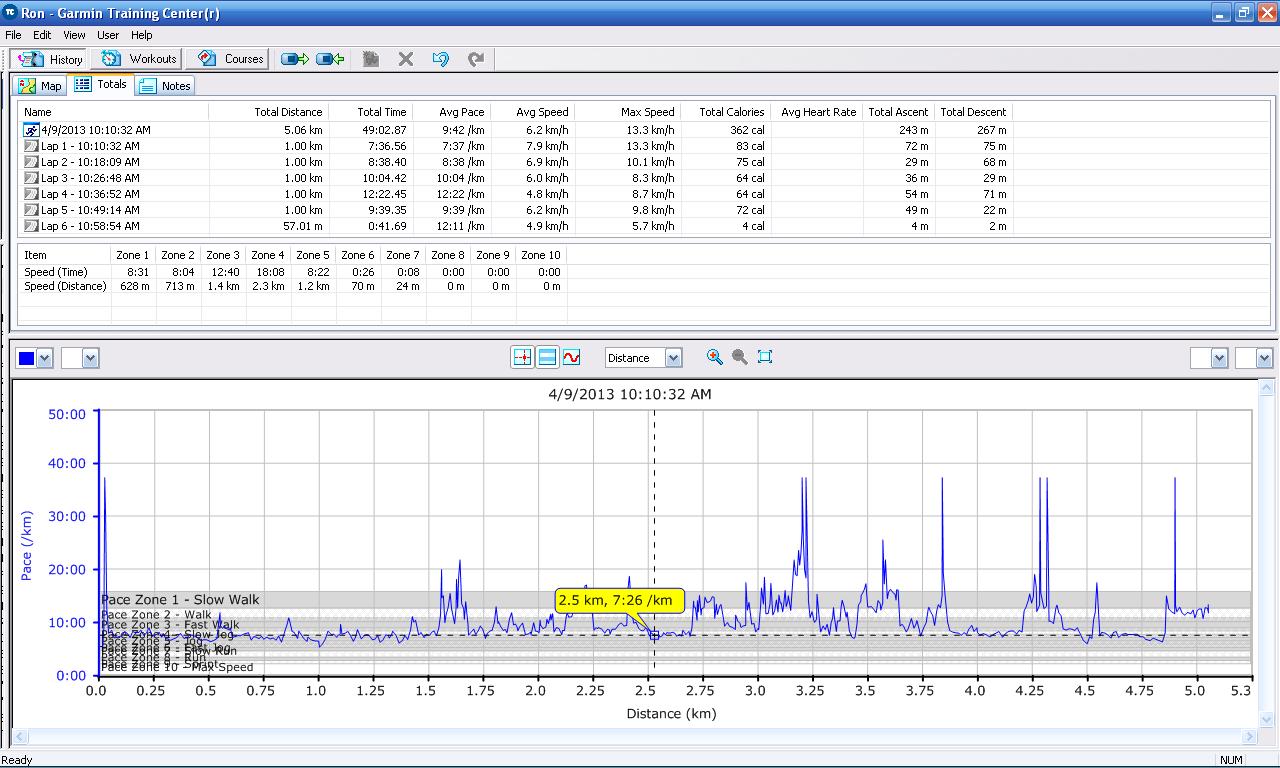Click the Name column header
The height and width of the screenshot is (768, 1280).
(x=114, y=112)
